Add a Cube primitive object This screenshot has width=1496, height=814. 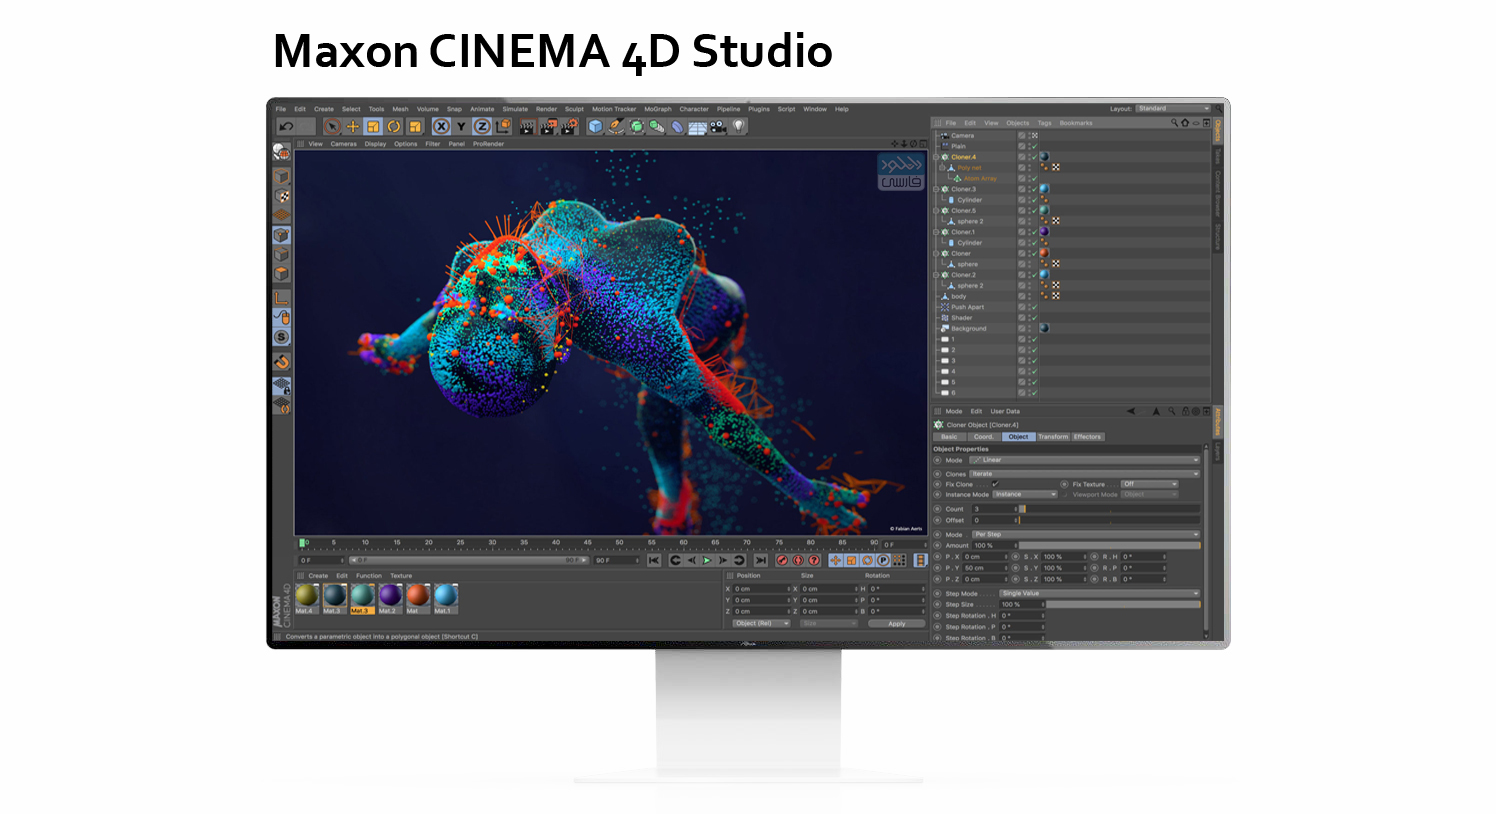coord(596,126)
